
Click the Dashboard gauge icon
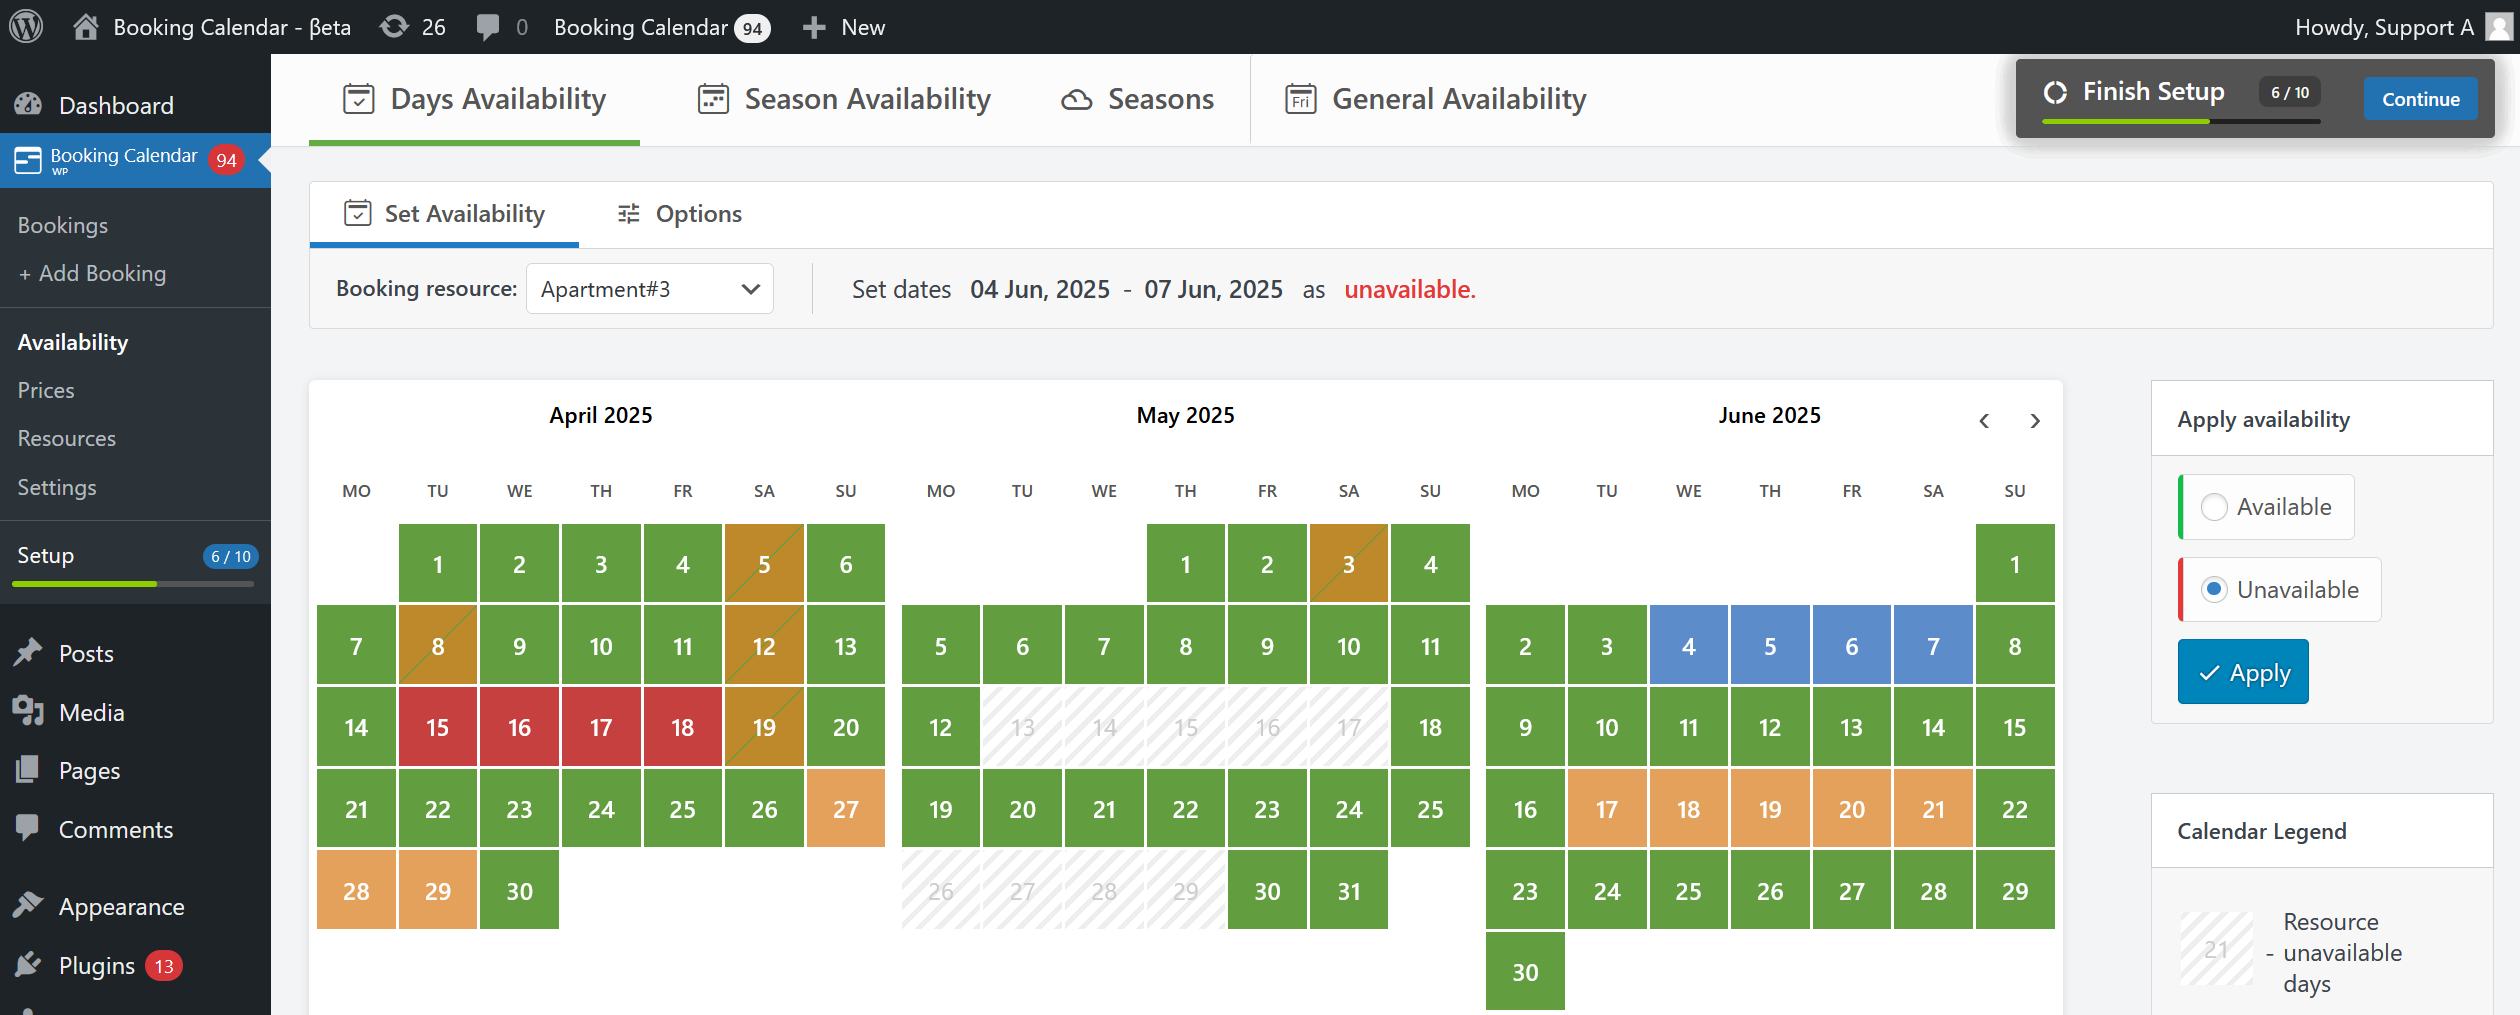tap(28, 105)
